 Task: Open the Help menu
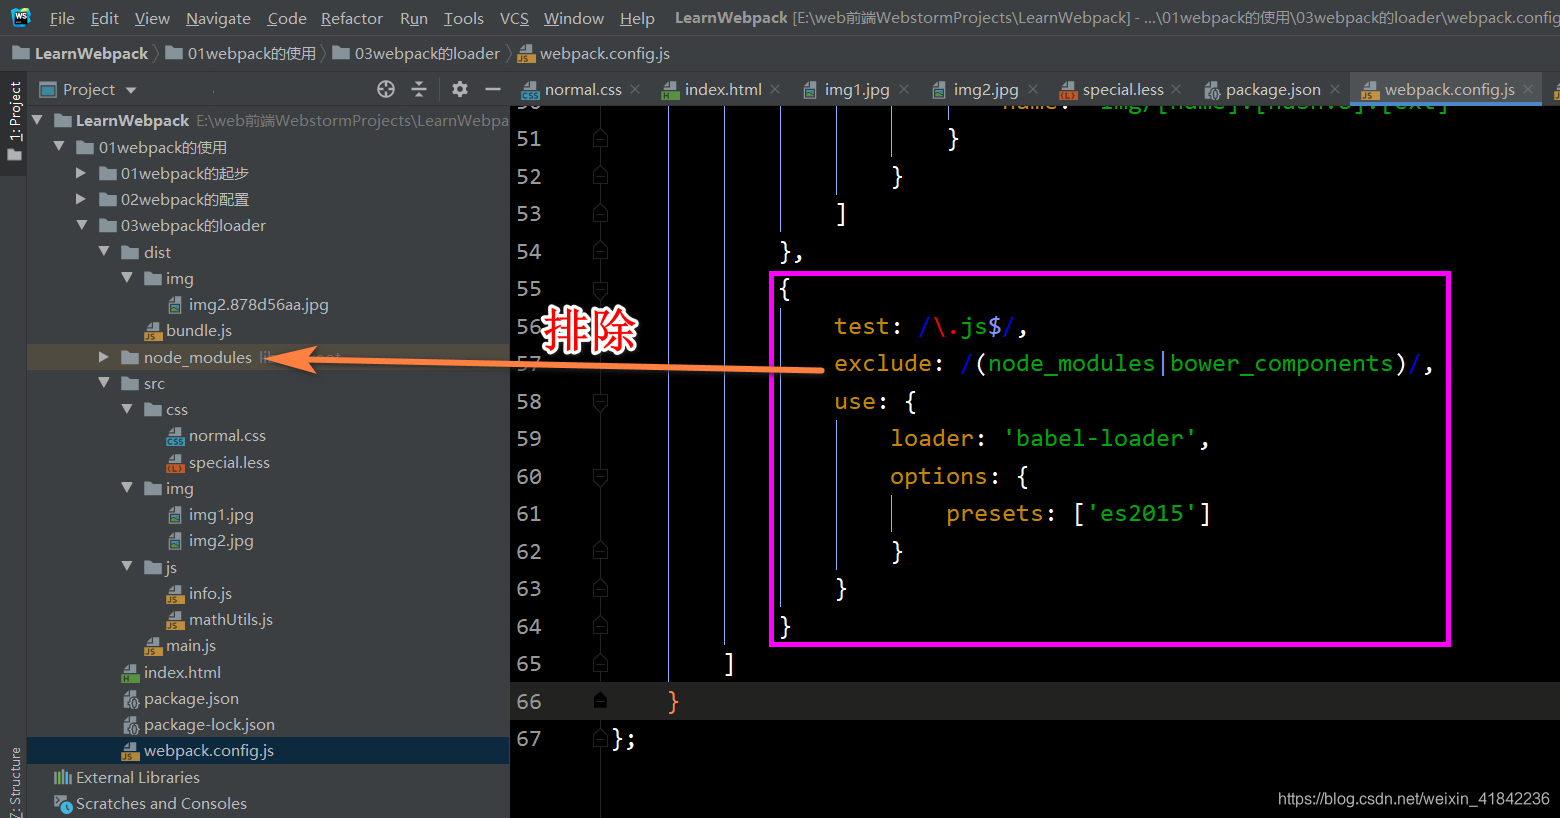coord(637,18)
